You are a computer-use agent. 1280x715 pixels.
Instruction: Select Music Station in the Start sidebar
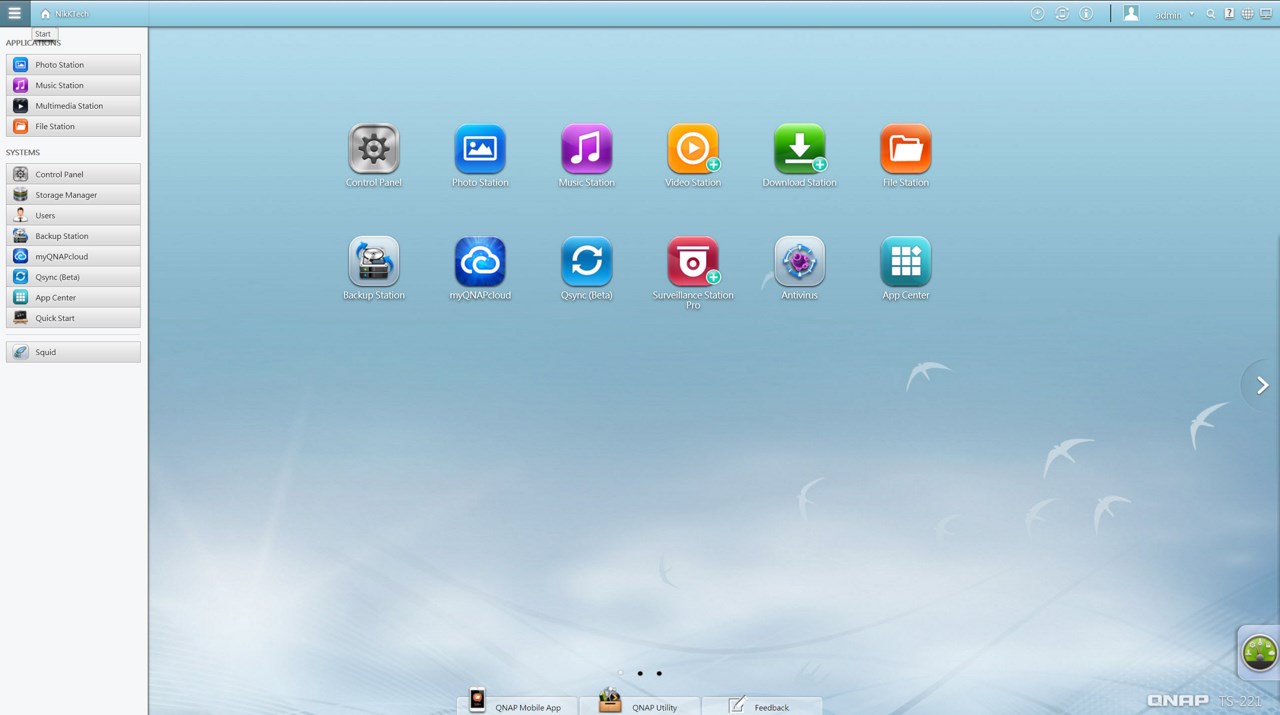(73, 85)
